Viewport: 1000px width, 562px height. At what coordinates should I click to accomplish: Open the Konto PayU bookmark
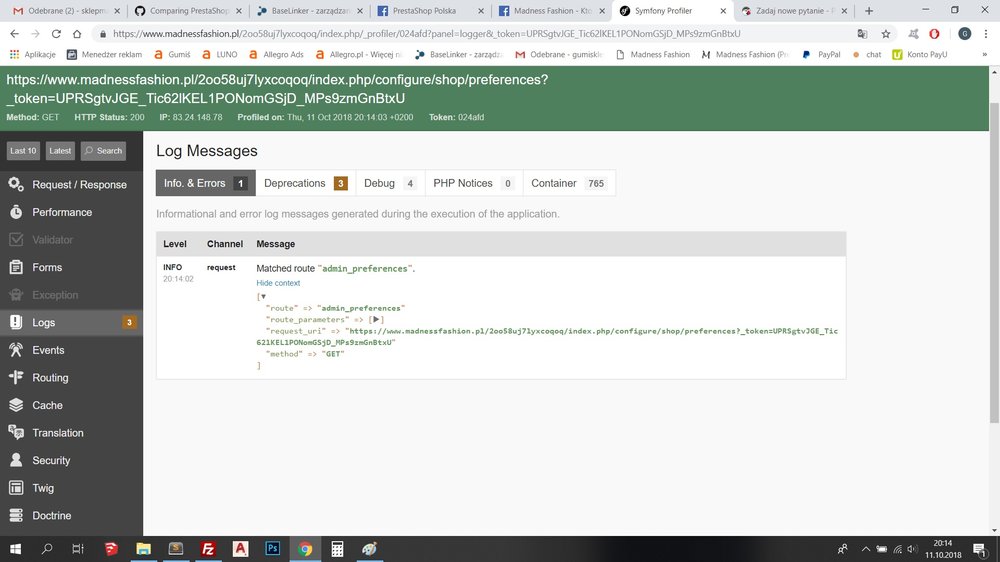(x=920, y=54)
